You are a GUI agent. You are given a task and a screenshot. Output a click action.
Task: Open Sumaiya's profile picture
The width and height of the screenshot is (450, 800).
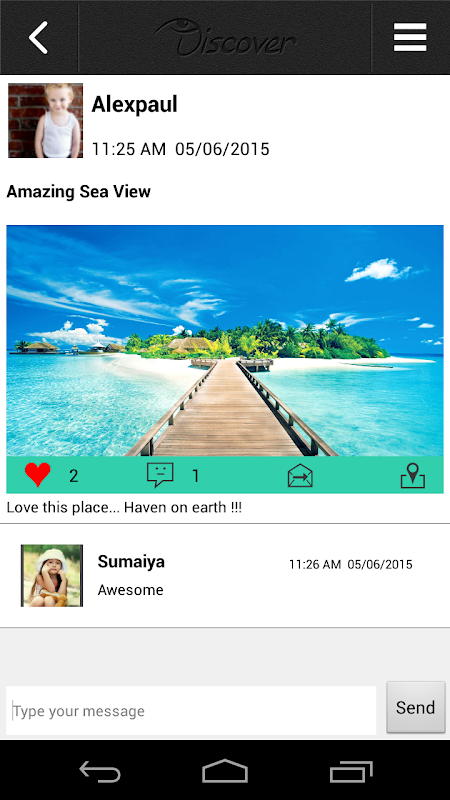pos(52,576)
